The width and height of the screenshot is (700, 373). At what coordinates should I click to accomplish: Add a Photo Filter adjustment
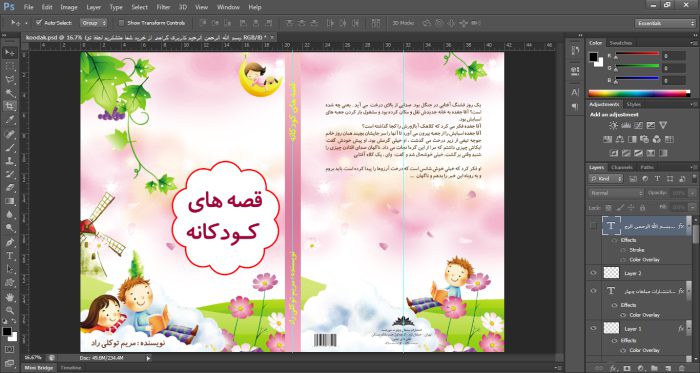(644, 140)
